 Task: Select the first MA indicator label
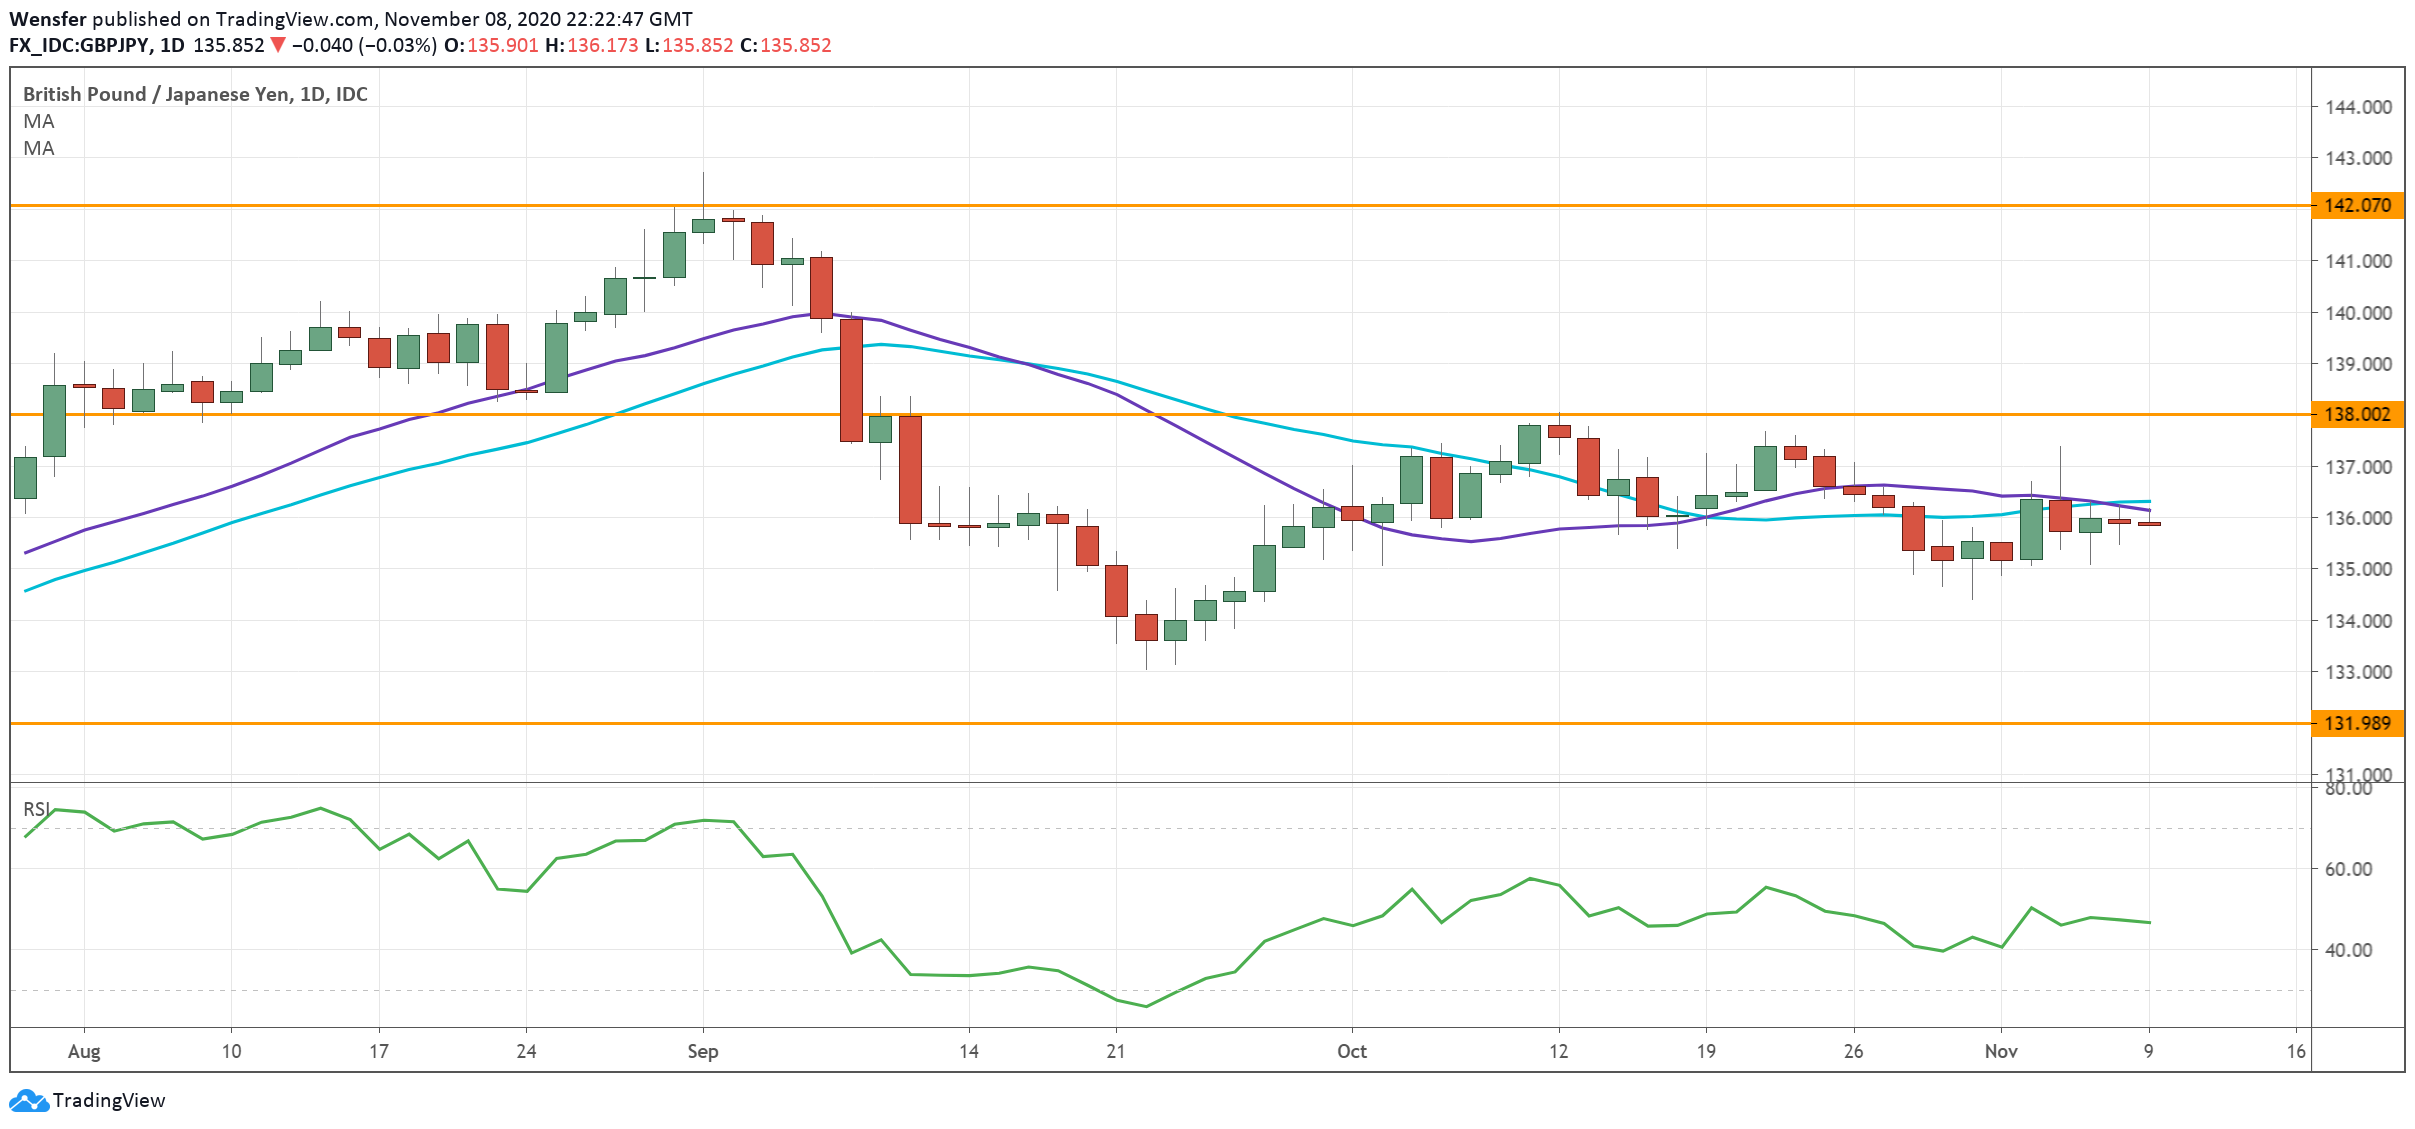[x=39, y=122]
